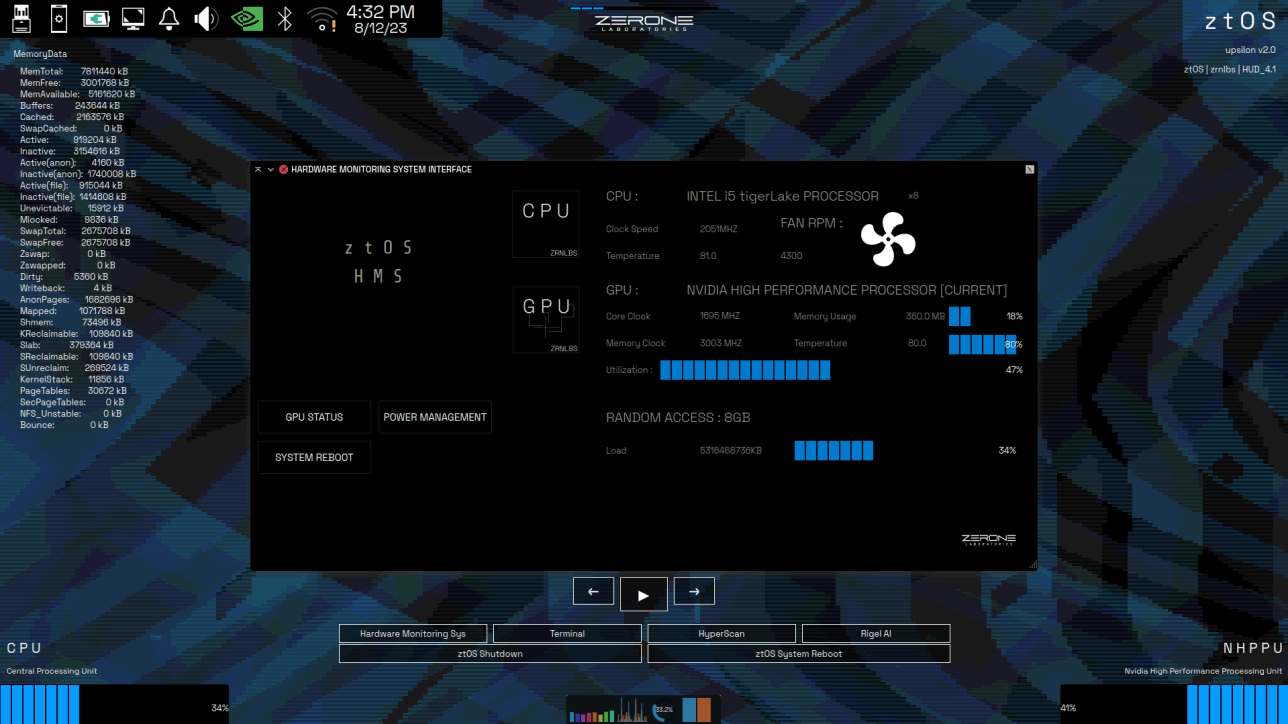The width and height of the screenshot is (1288, 724).
Task: Click the spinning fan RPM icon
Action: (888, 239)
